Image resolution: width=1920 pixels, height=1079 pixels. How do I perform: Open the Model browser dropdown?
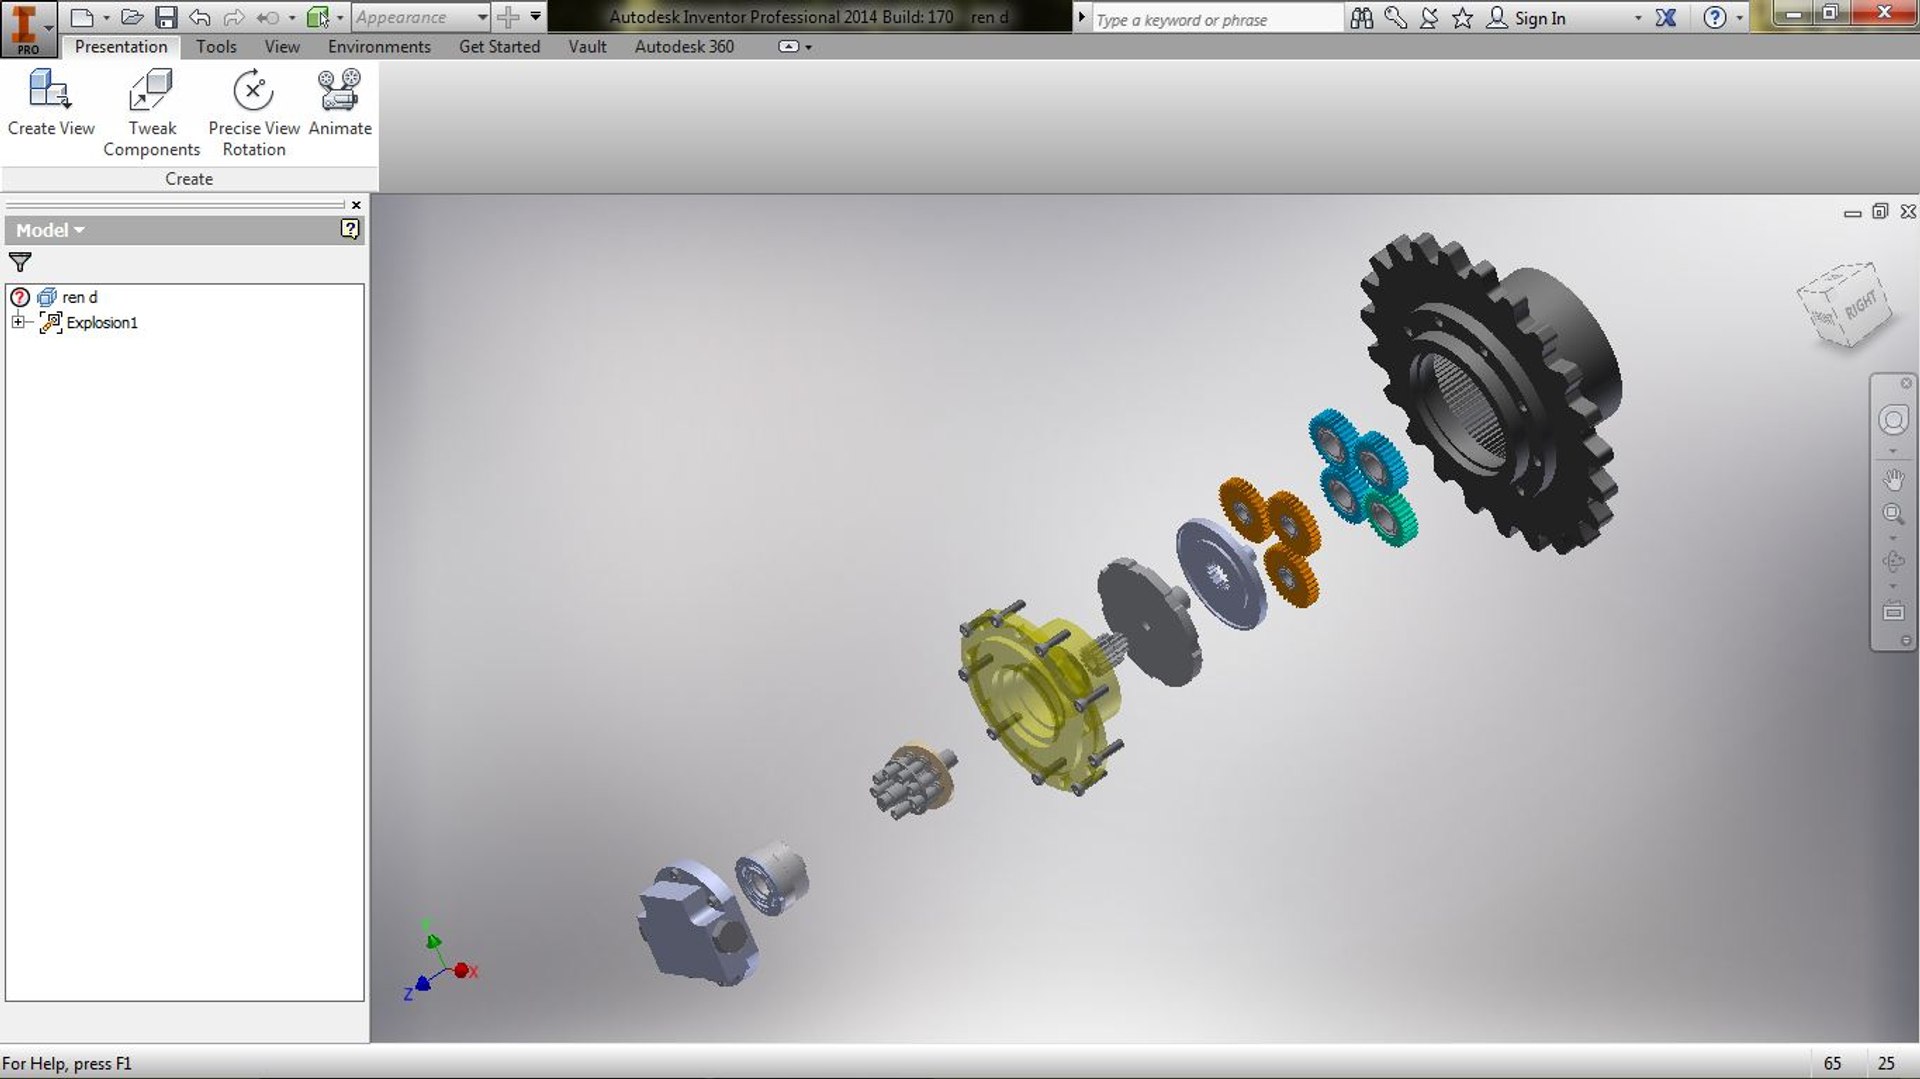[50, 230]
